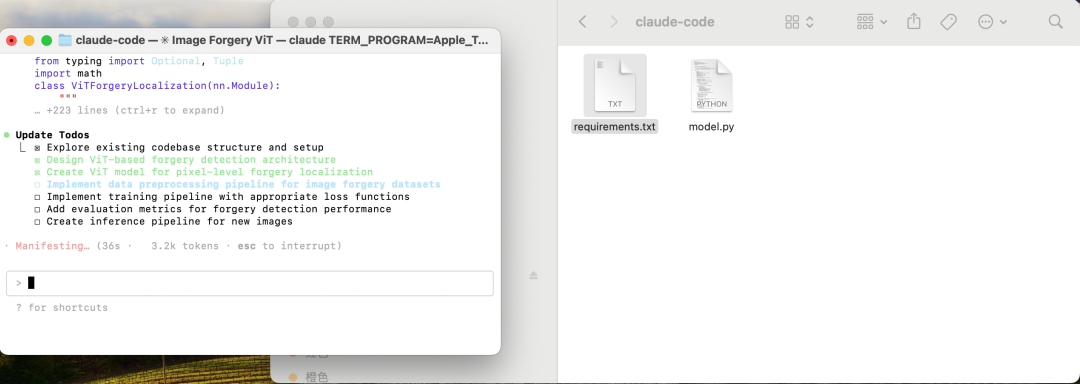This screenshot has height=384, width=1080.
Task: Click the 'Create inference pipeline' todo checkbox
Action: [x=37, y=222]
